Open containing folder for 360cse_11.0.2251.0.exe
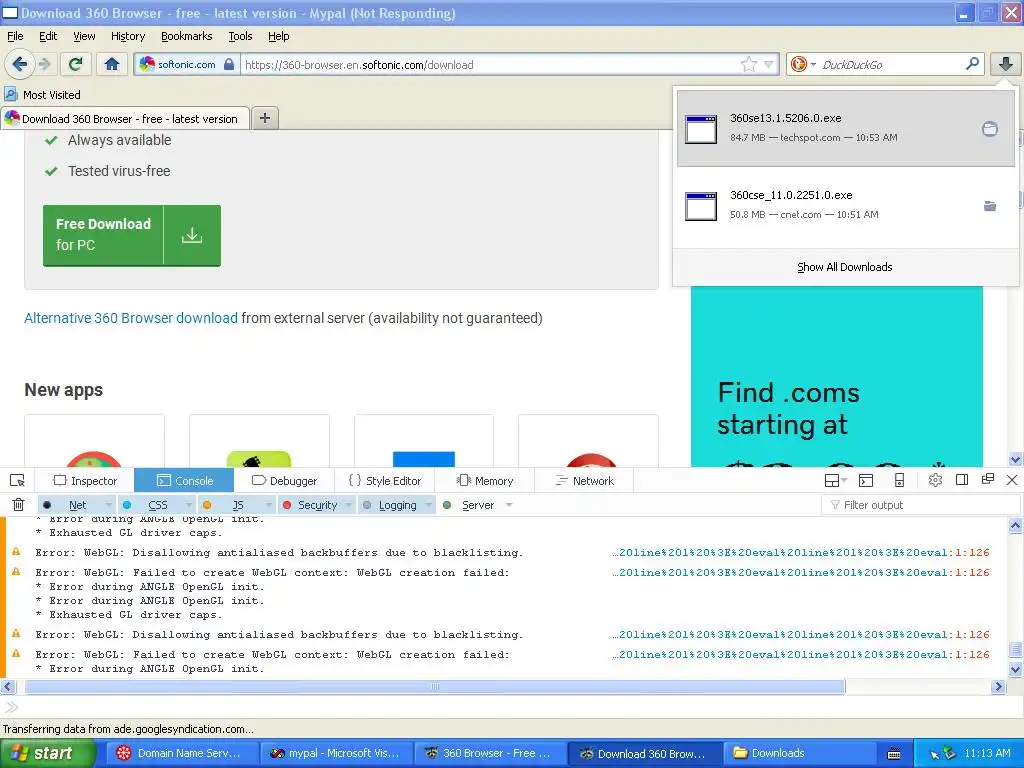Screen dimensions: 1024x768 pyautogui.click(x=990, y=206)
